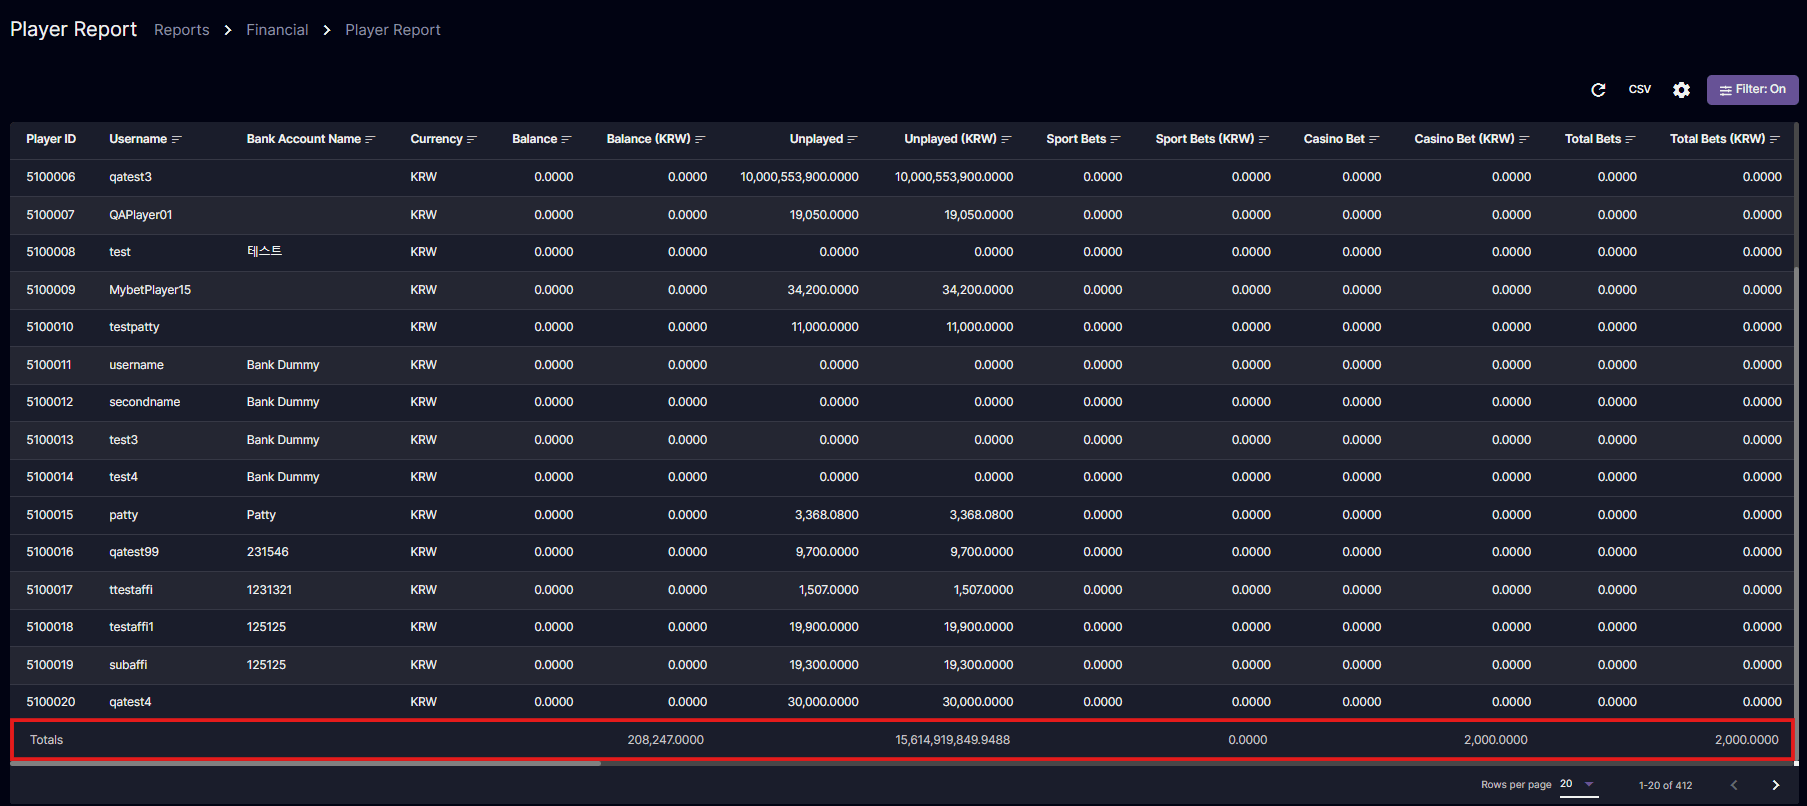
Task: Click the Balance column filter icon
Action: [x=567, y=139]
